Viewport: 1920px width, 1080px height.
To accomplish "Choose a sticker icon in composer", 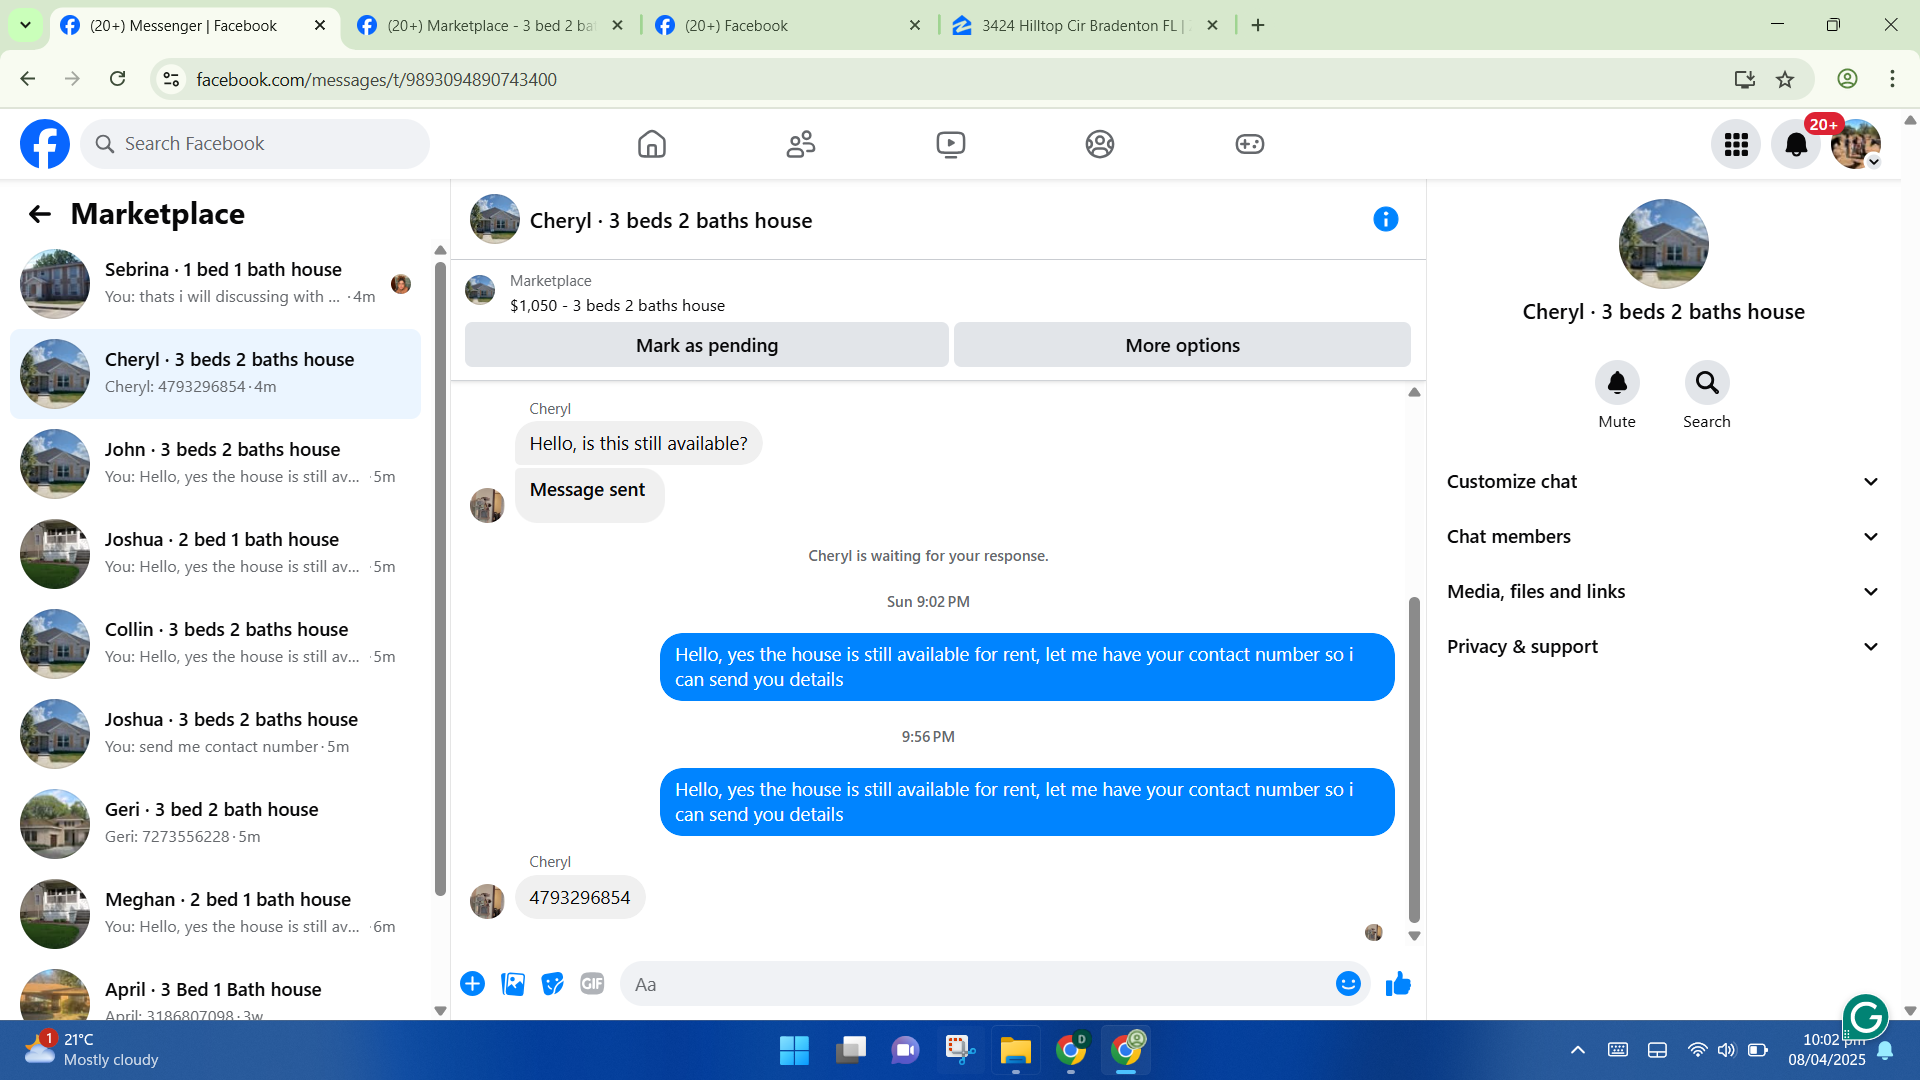I will (x=552, y=984).
